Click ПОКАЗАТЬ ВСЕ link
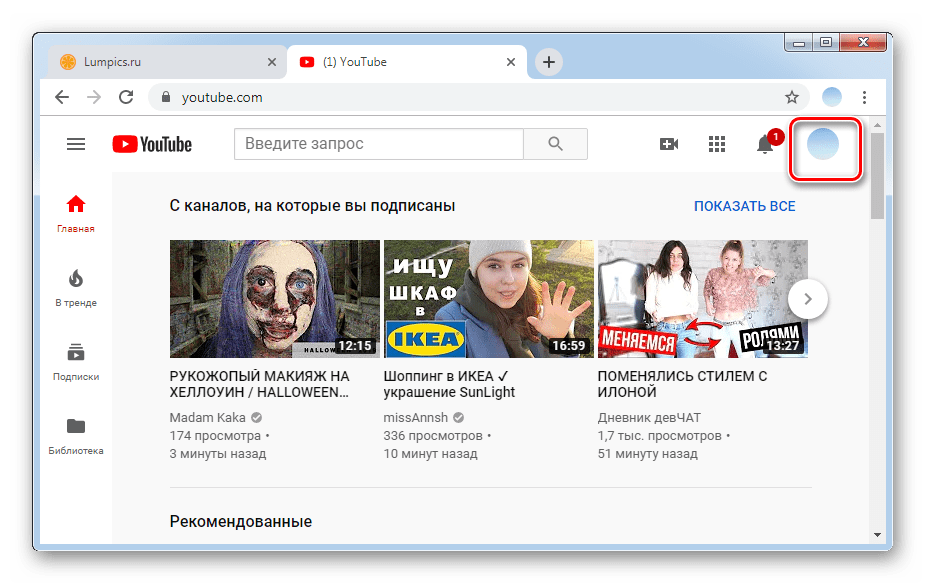 745,206
